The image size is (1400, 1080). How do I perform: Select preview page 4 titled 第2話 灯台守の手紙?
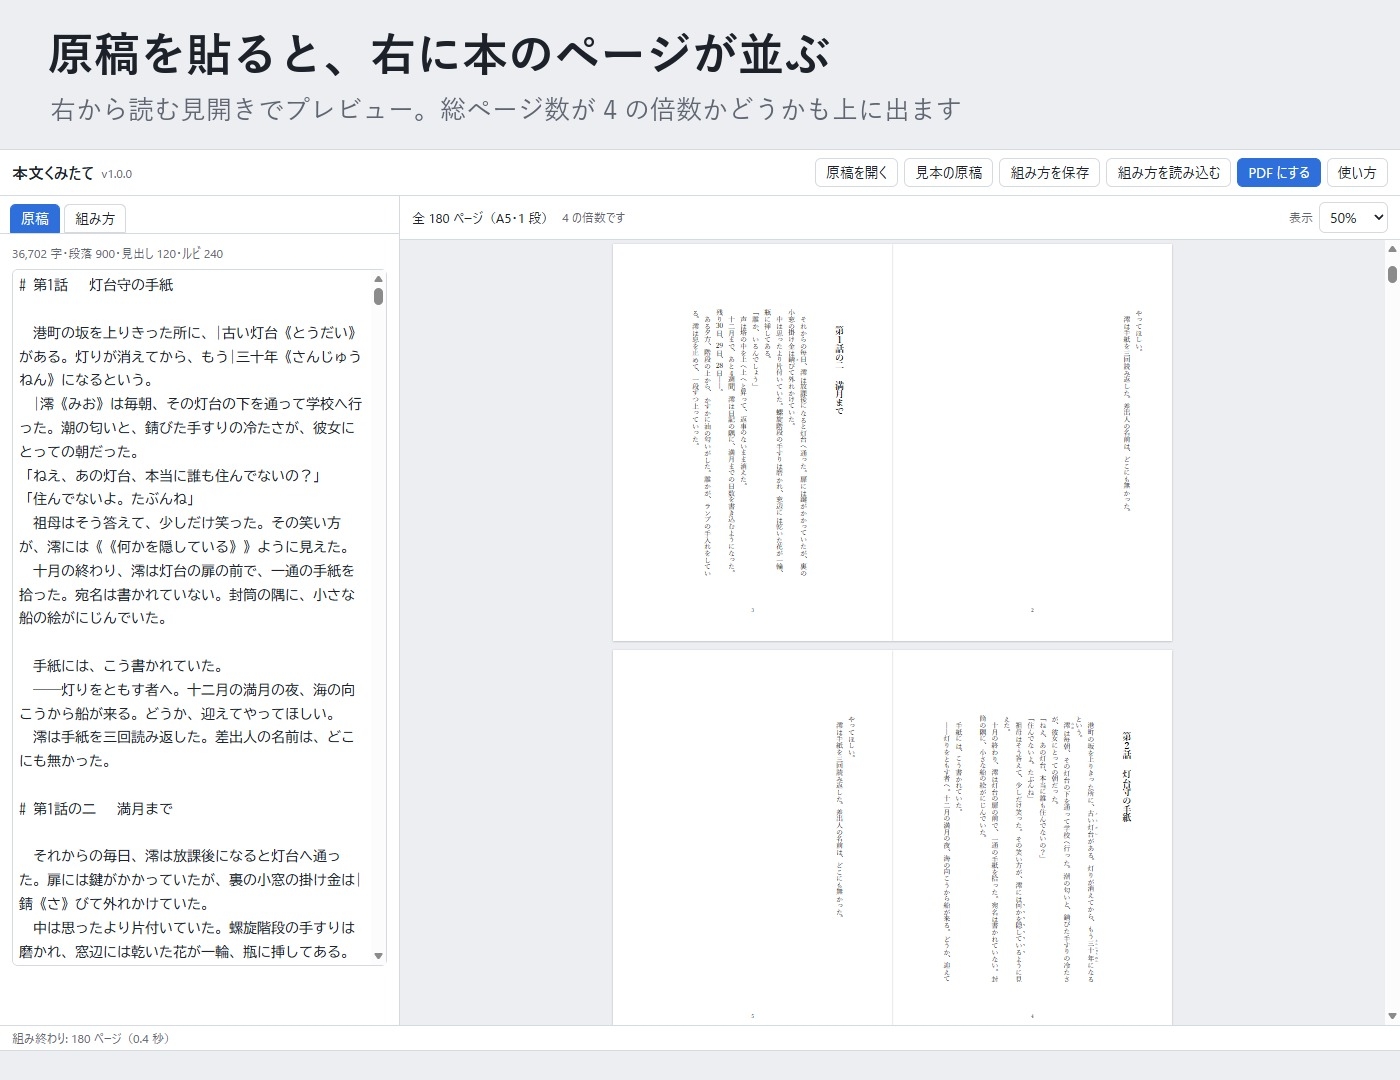1032,838
